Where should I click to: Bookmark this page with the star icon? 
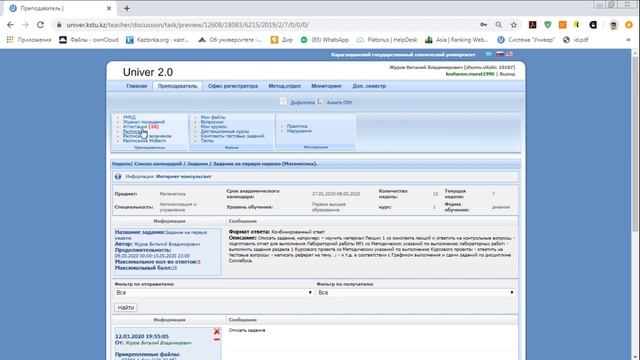pos(514,25)
